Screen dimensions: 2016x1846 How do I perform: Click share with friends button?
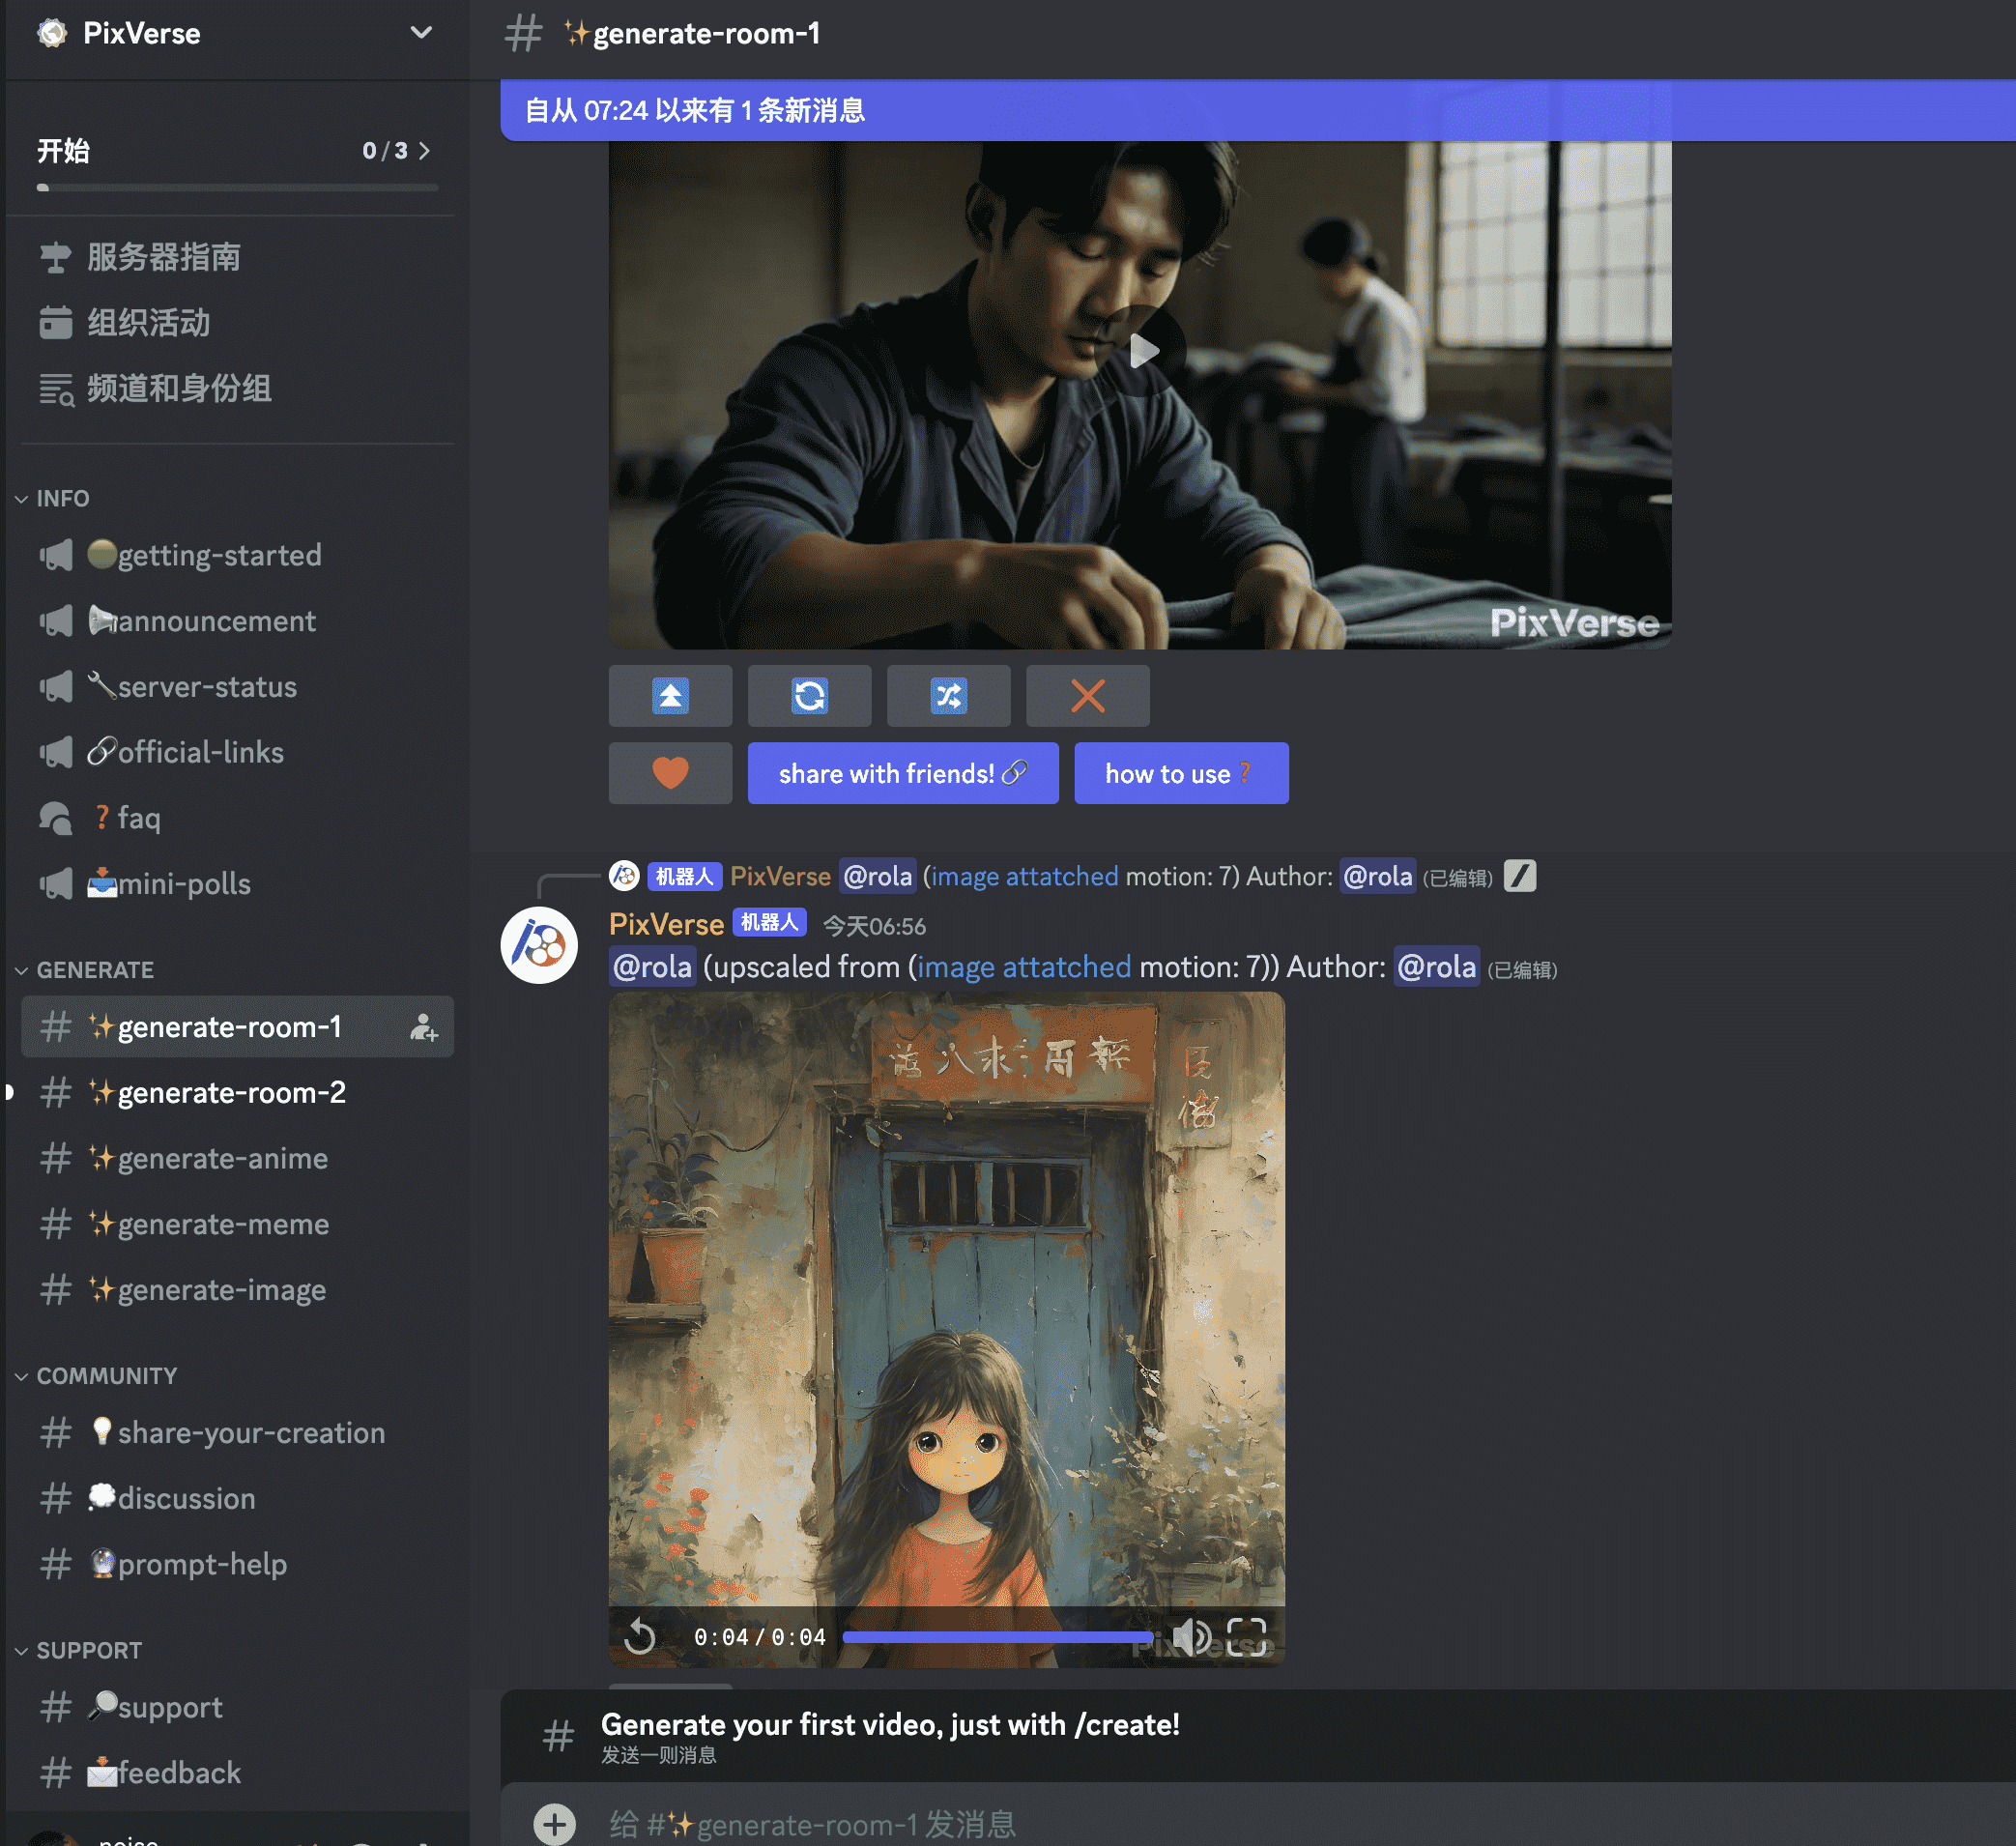tap(902, 773)
